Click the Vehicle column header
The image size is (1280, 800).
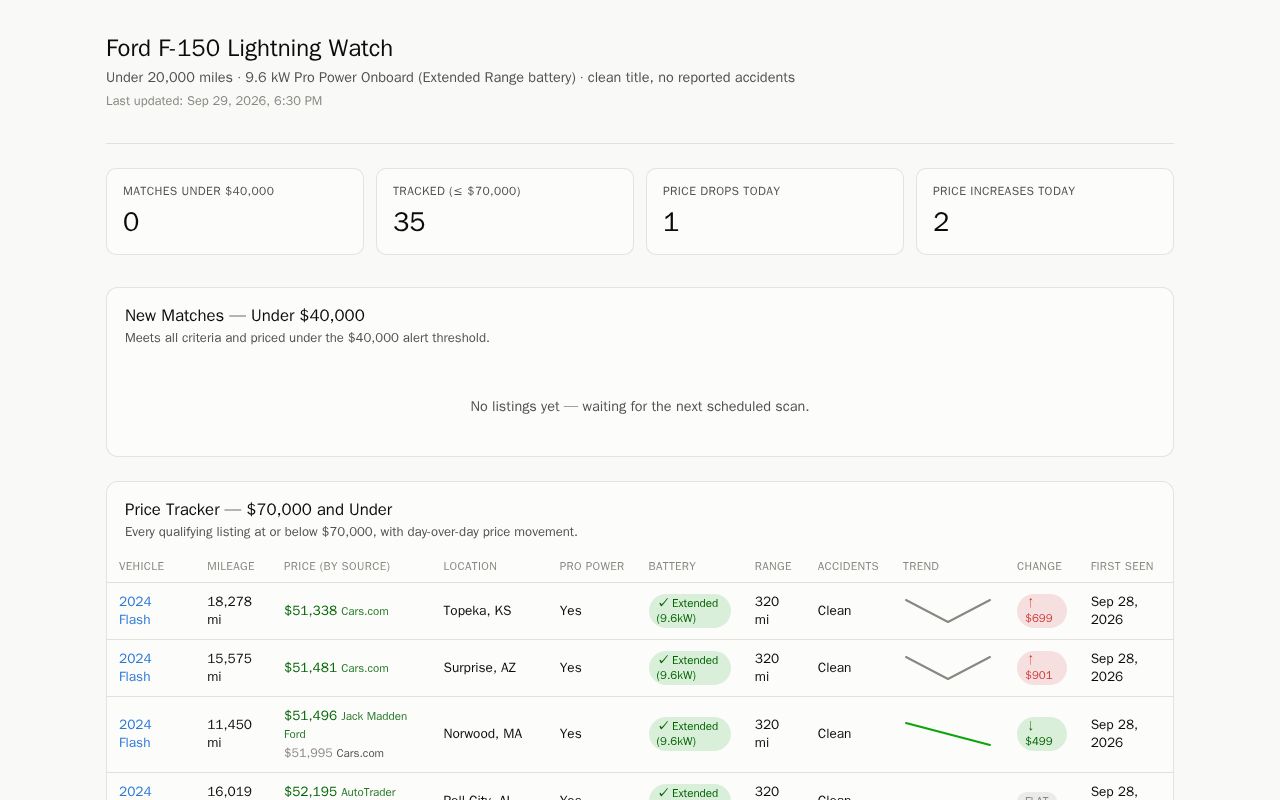(x=141, y=566)
